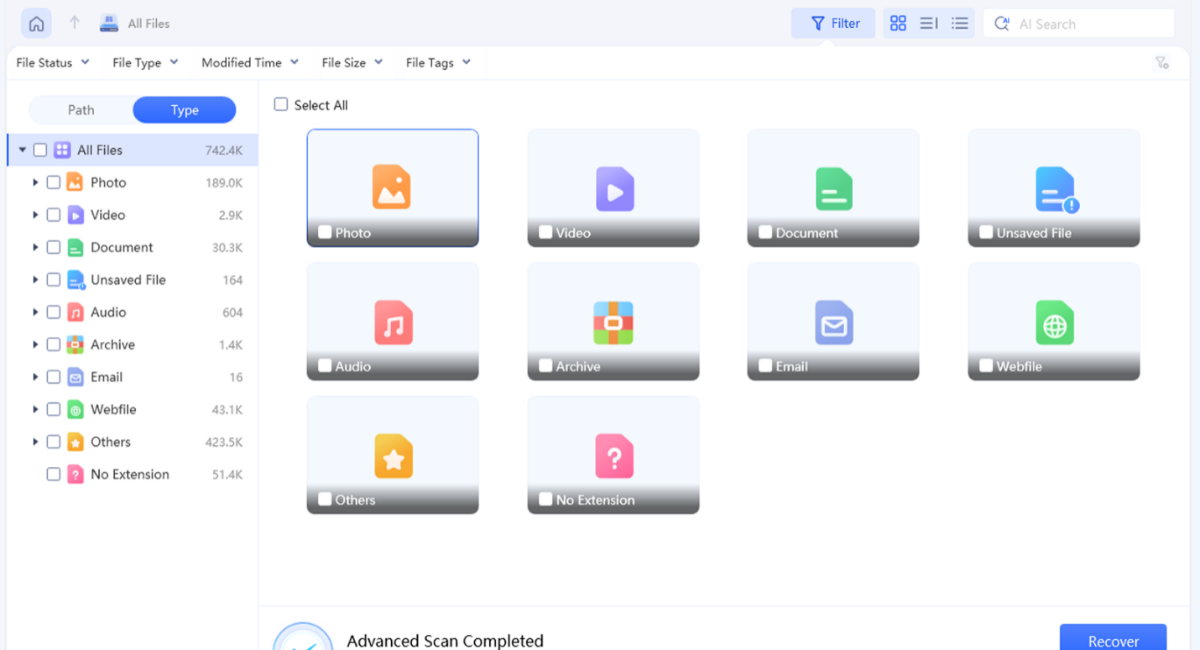Open the File Type dropdown filter
This screenshot has width=1200, height=650.
145,63
